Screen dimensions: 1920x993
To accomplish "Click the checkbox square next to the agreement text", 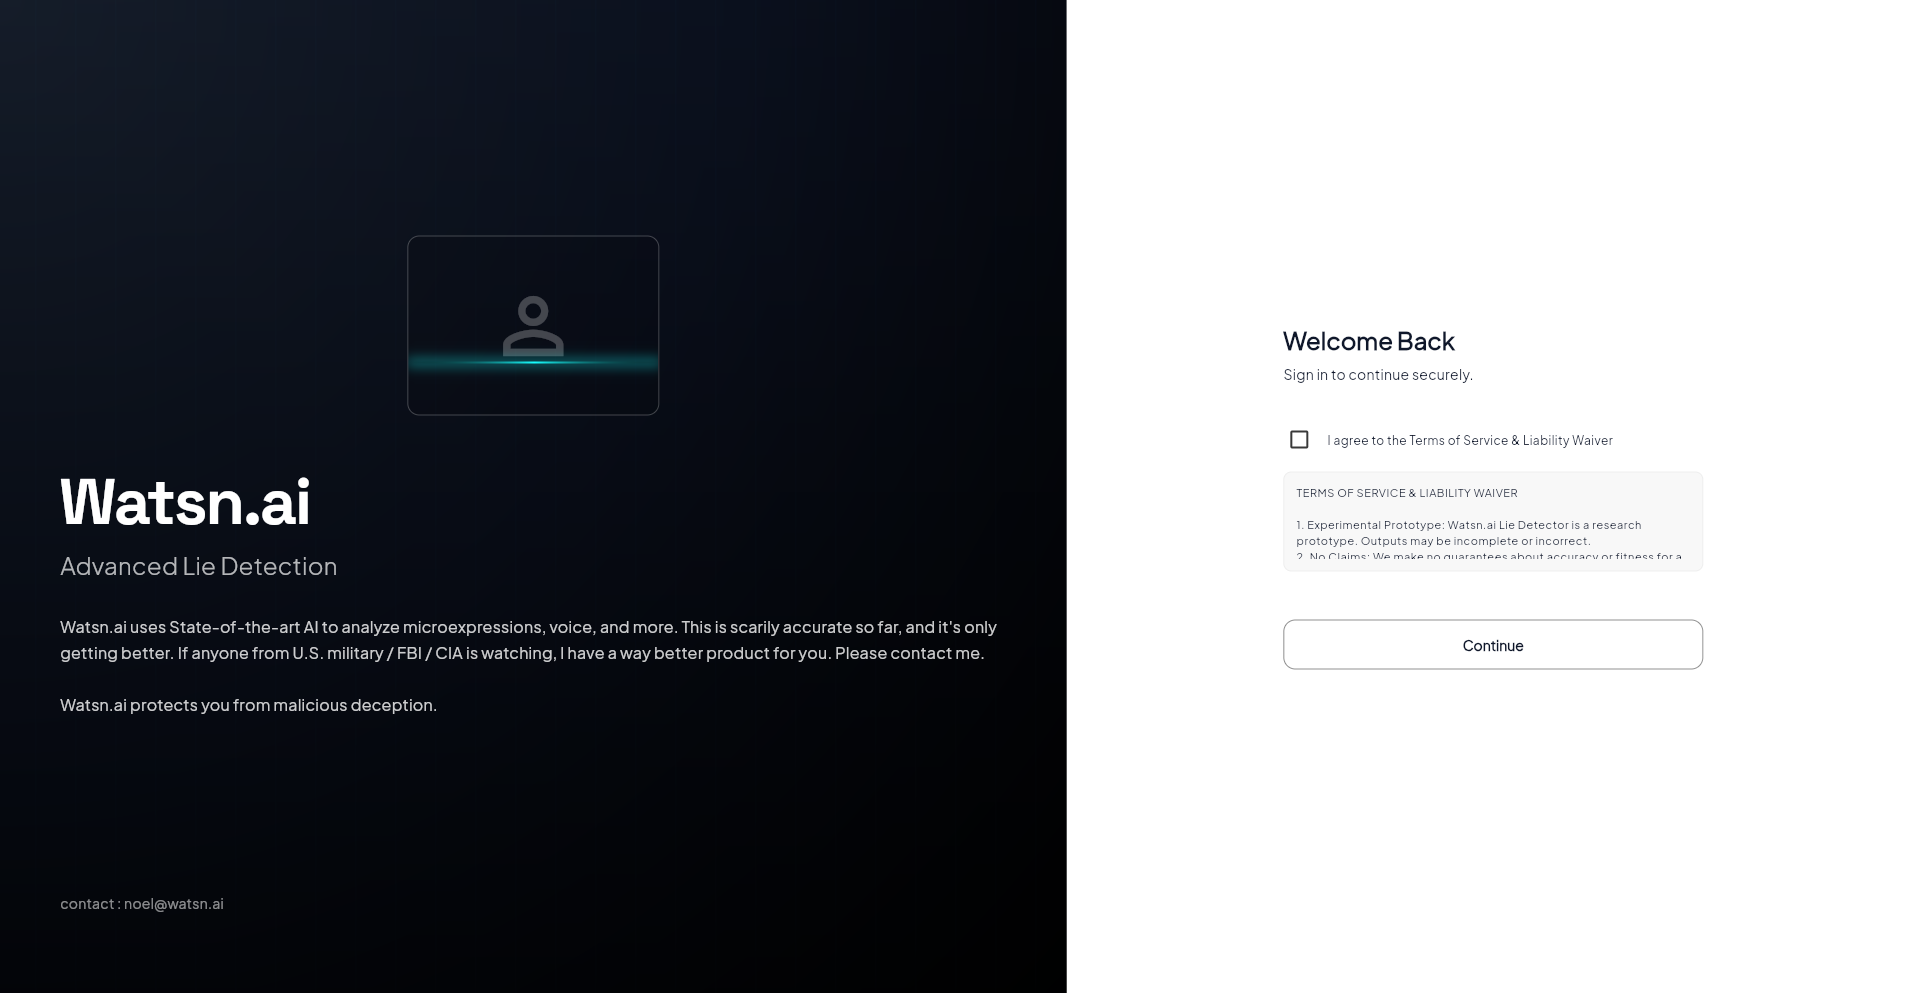I will click(x=1299, y=439).
